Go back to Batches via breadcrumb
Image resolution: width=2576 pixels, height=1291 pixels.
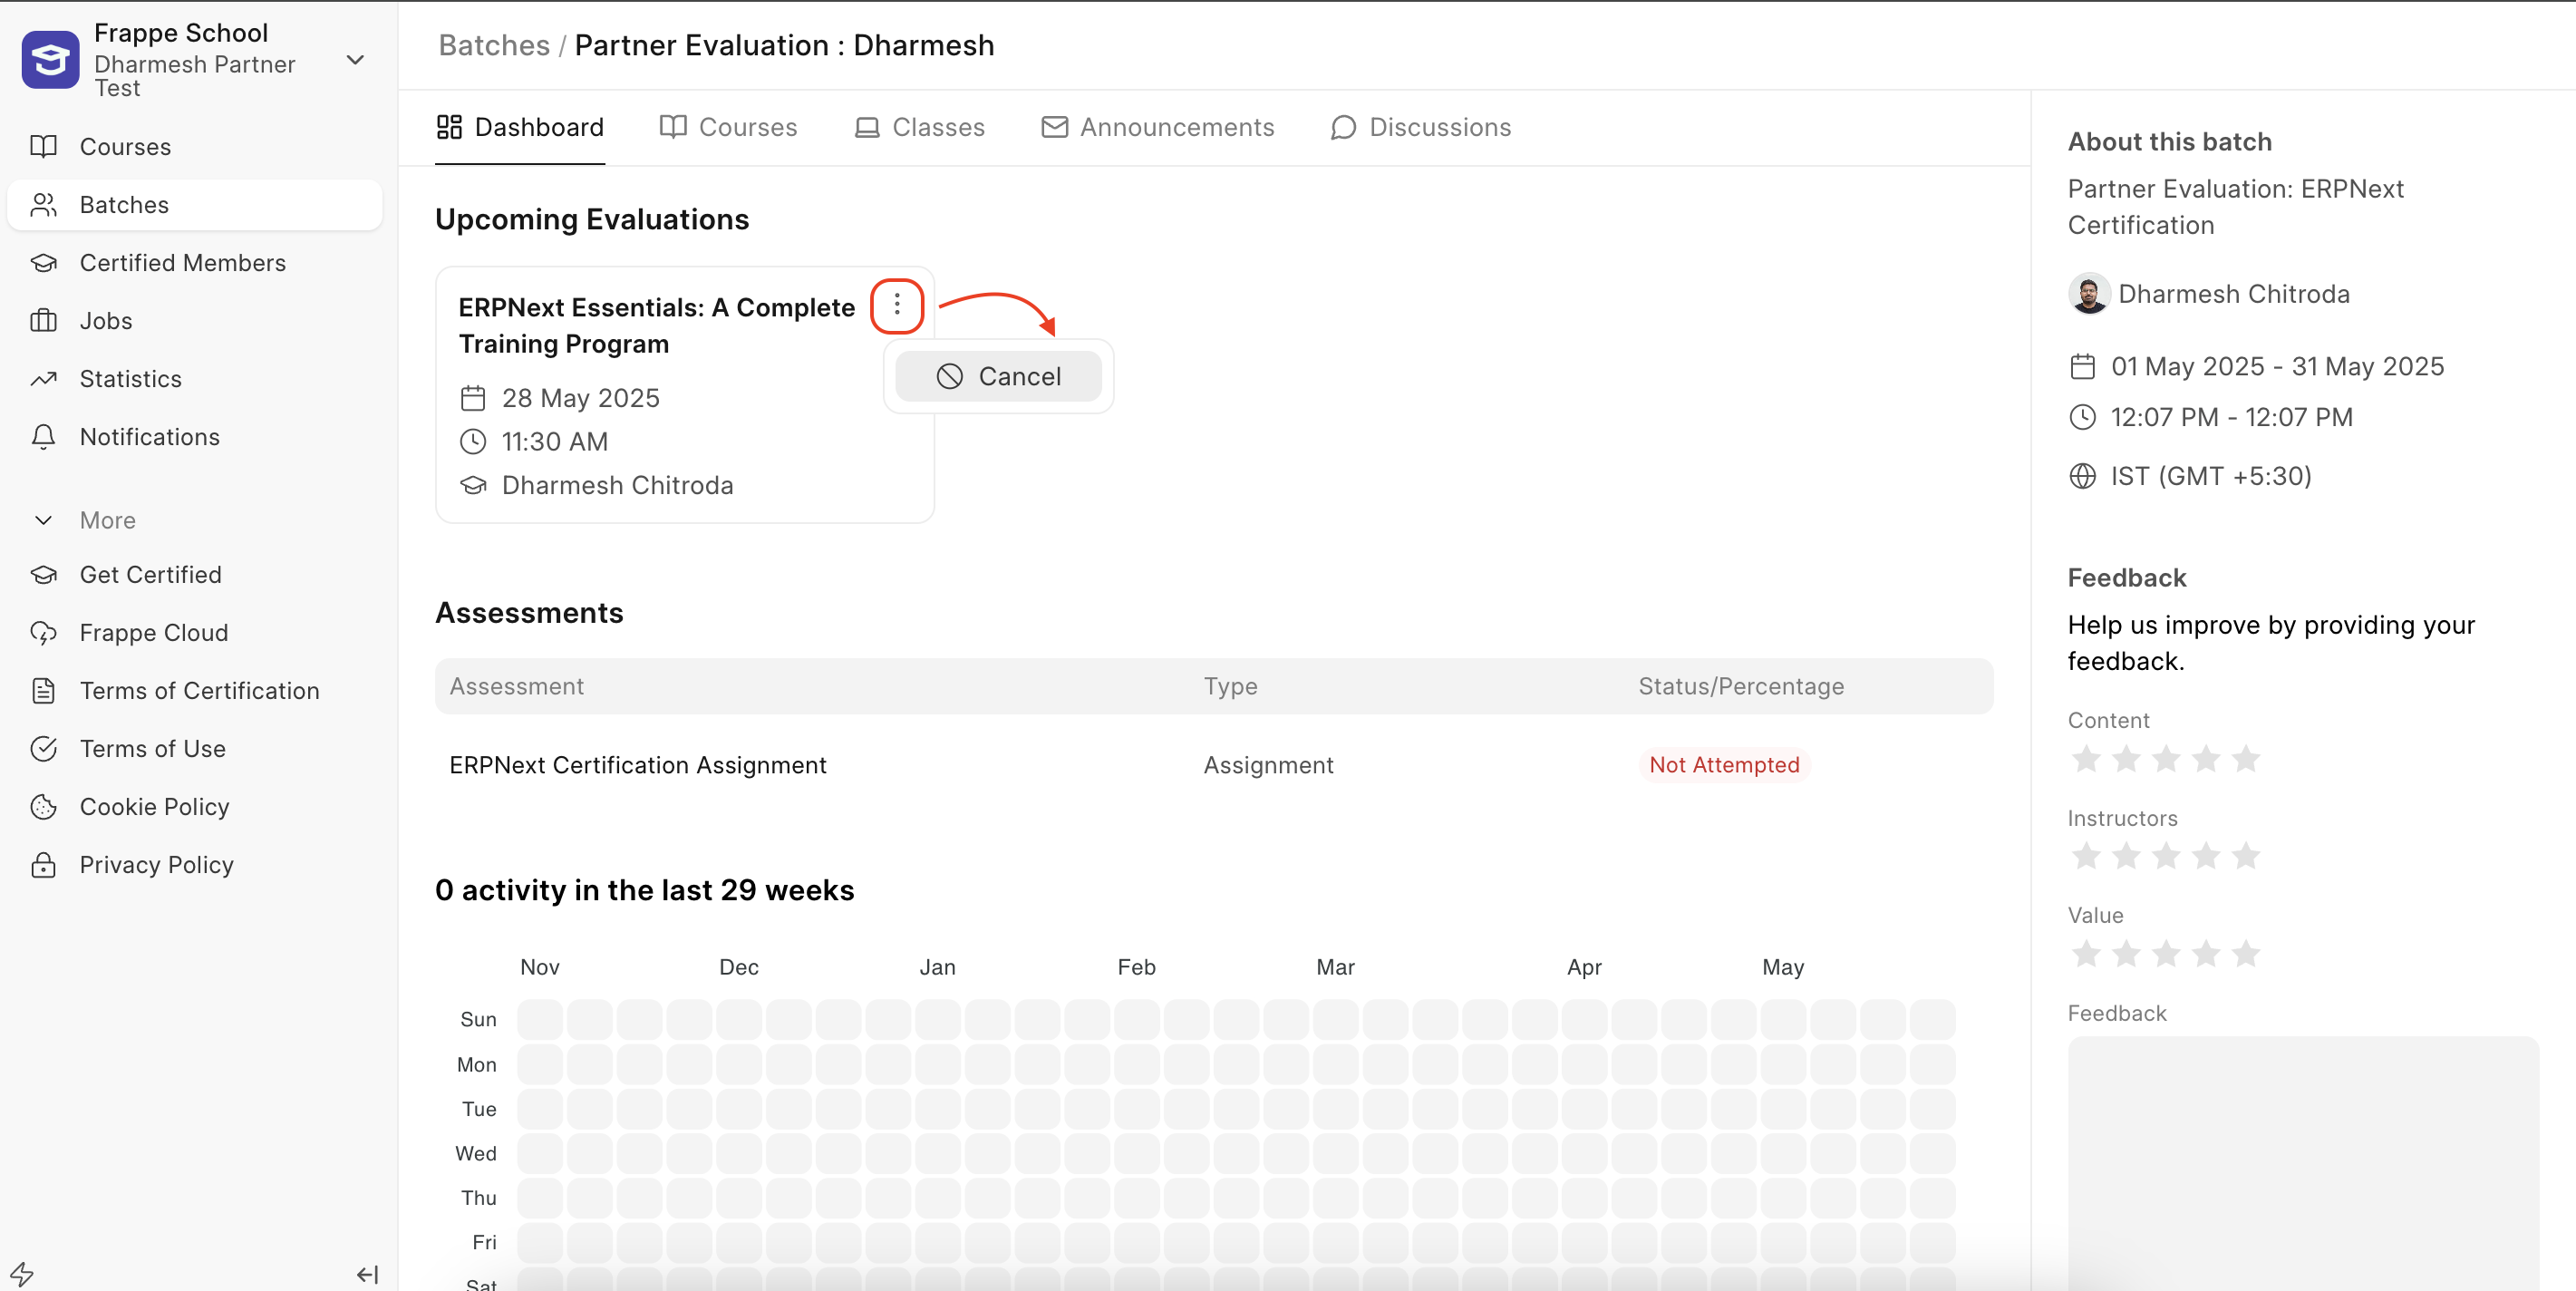tap(494, 45)
